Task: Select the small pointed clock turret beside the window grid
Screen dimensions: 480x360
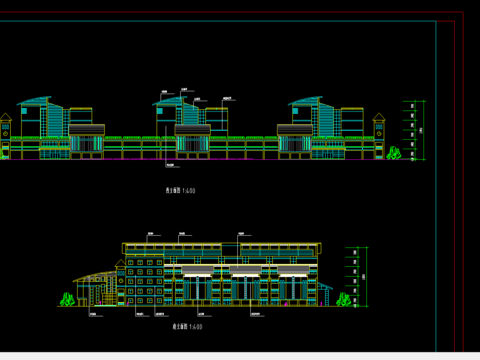Action: click(120, 283)
